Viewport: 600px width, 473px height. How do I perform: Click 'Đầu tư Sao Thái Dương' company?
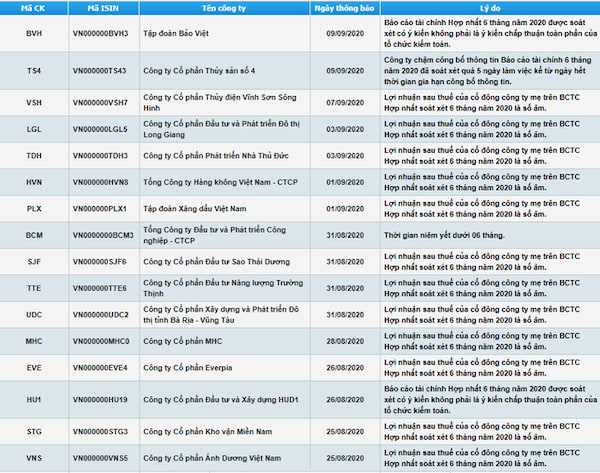tap(217, 262)
